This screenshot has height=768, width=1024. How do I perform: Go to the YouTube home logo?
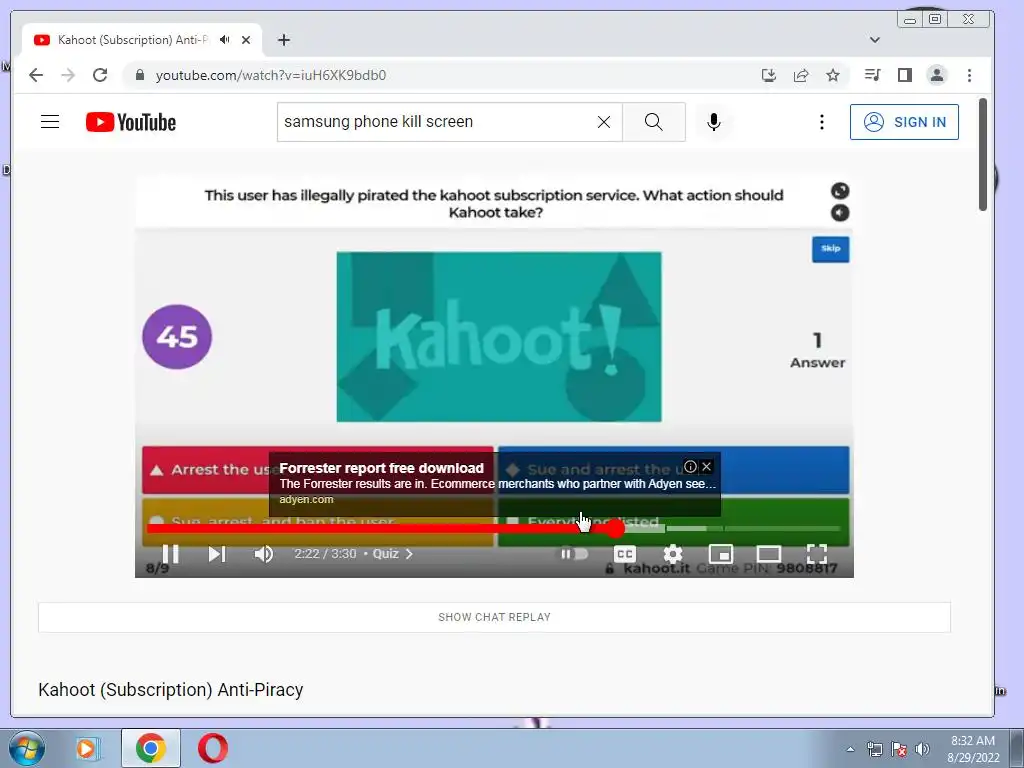point(131,122)
